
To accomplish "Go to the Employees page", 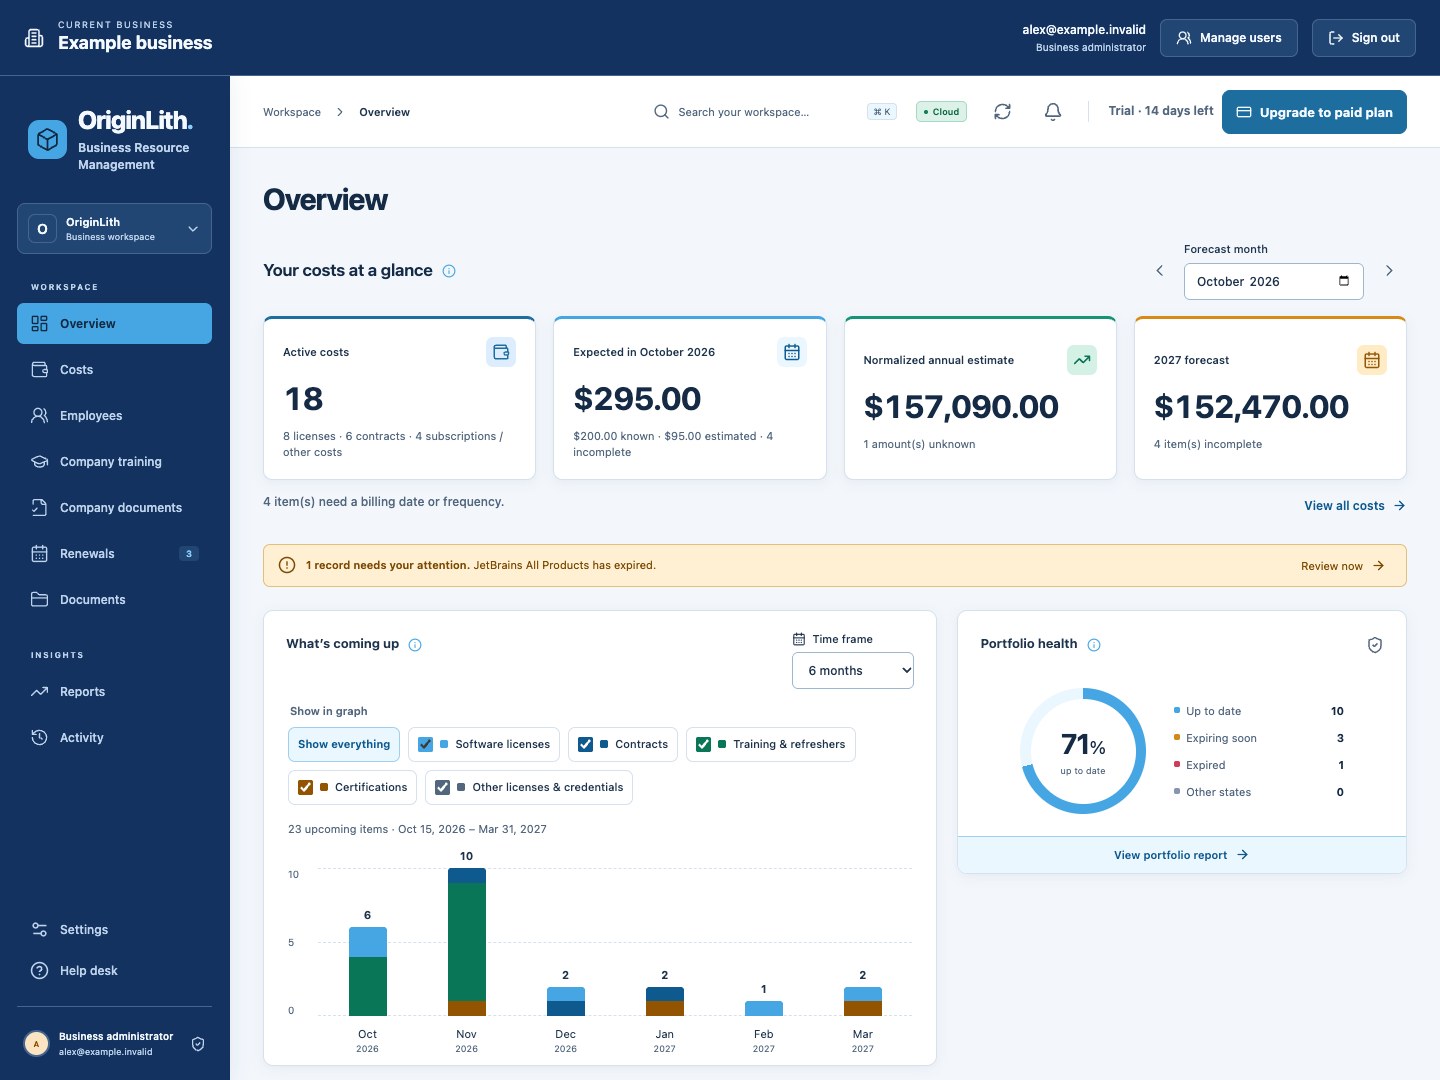I will click(x=114, y=416).
